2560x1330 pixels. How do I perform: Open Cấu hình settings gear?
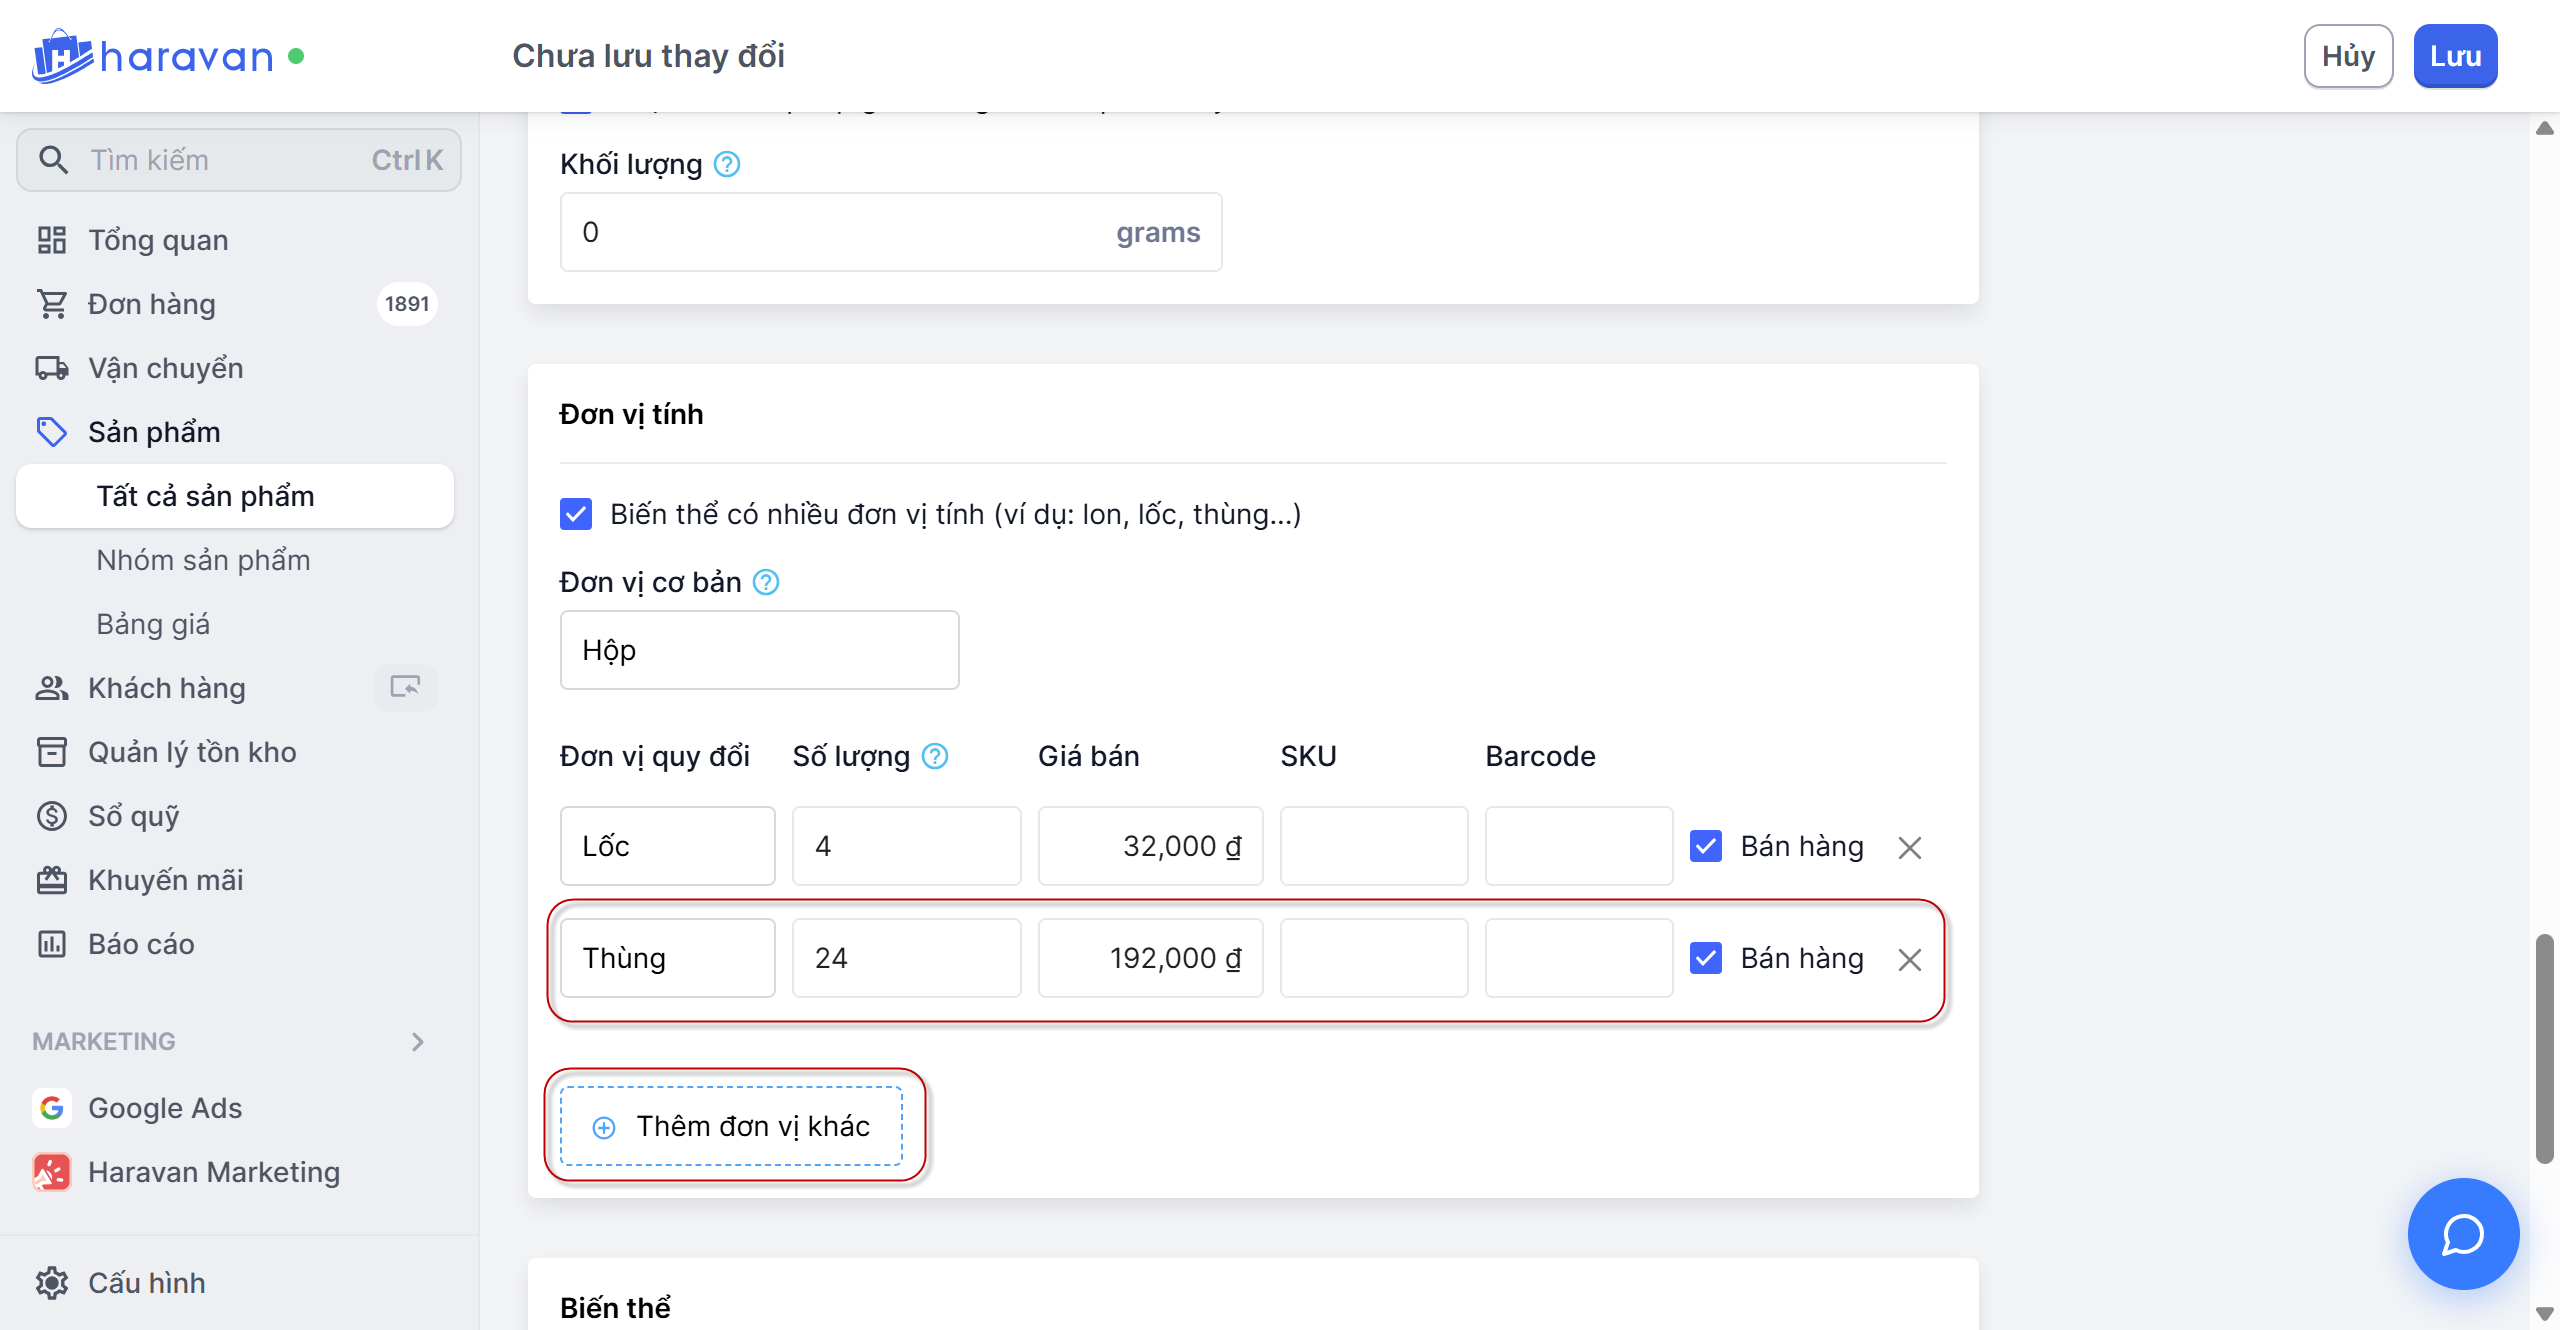pos(52,1282)
